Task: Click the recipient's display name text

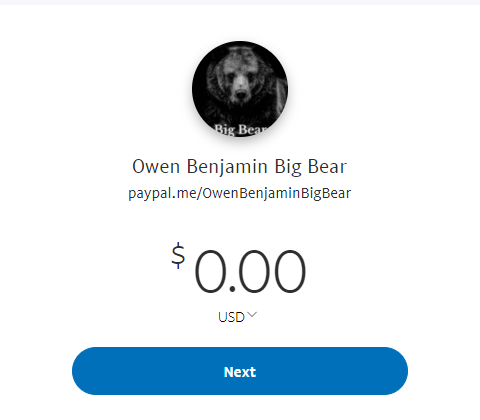Action: coord(240,166)
